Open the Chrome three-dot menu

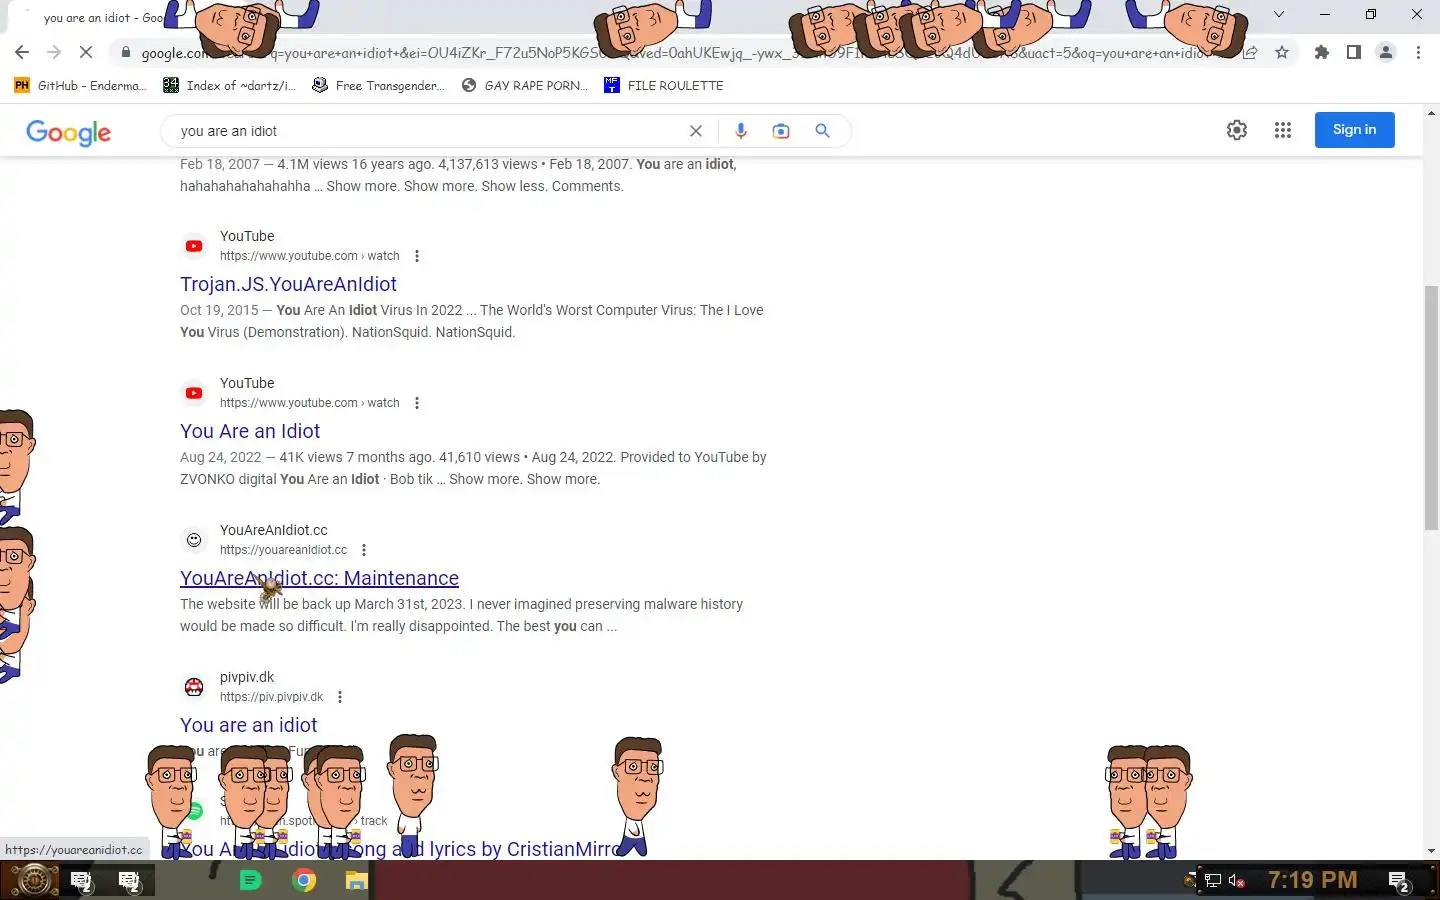point(1418,52)
